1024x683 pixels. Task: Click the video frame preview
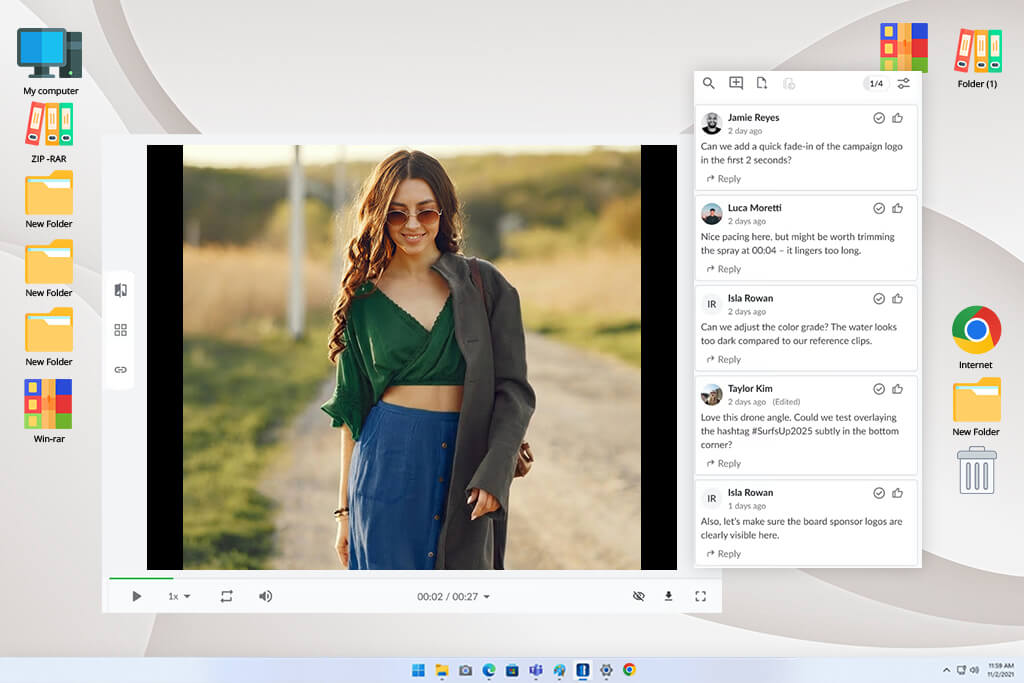click(411, 357)
